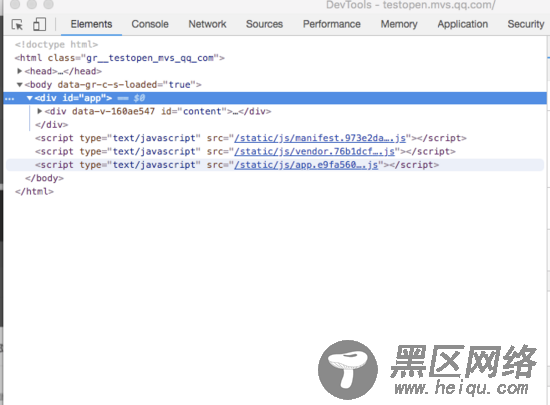The height and width of the screenshot is (405, 550).
Task: Collapse the div id="app" node
Action: [x=30, y=98]
